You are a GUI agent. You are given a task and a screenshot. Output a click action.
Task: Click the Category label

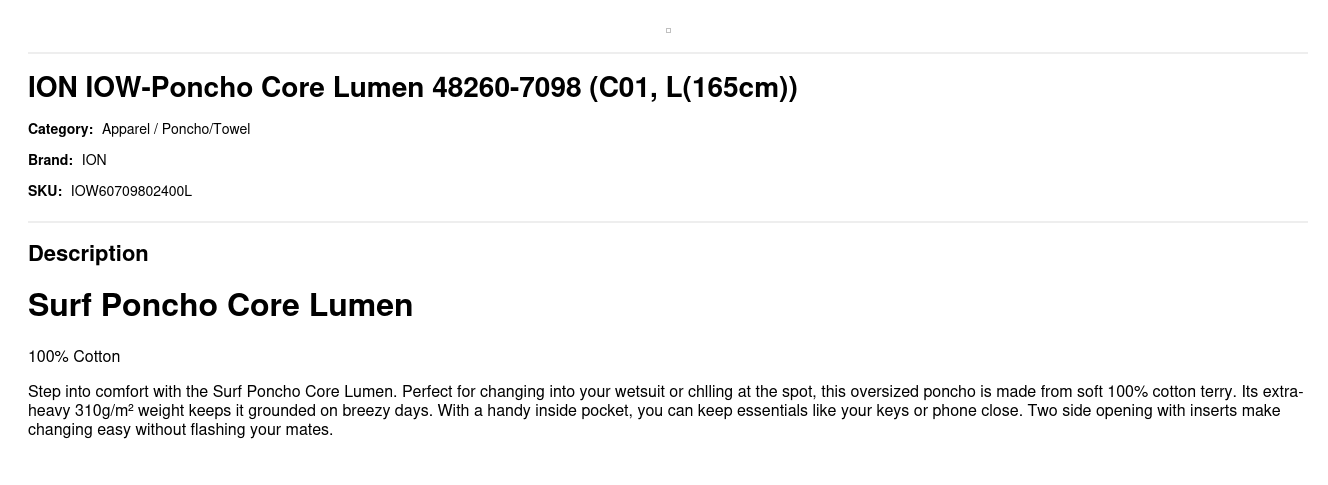[x=60, y=129]
